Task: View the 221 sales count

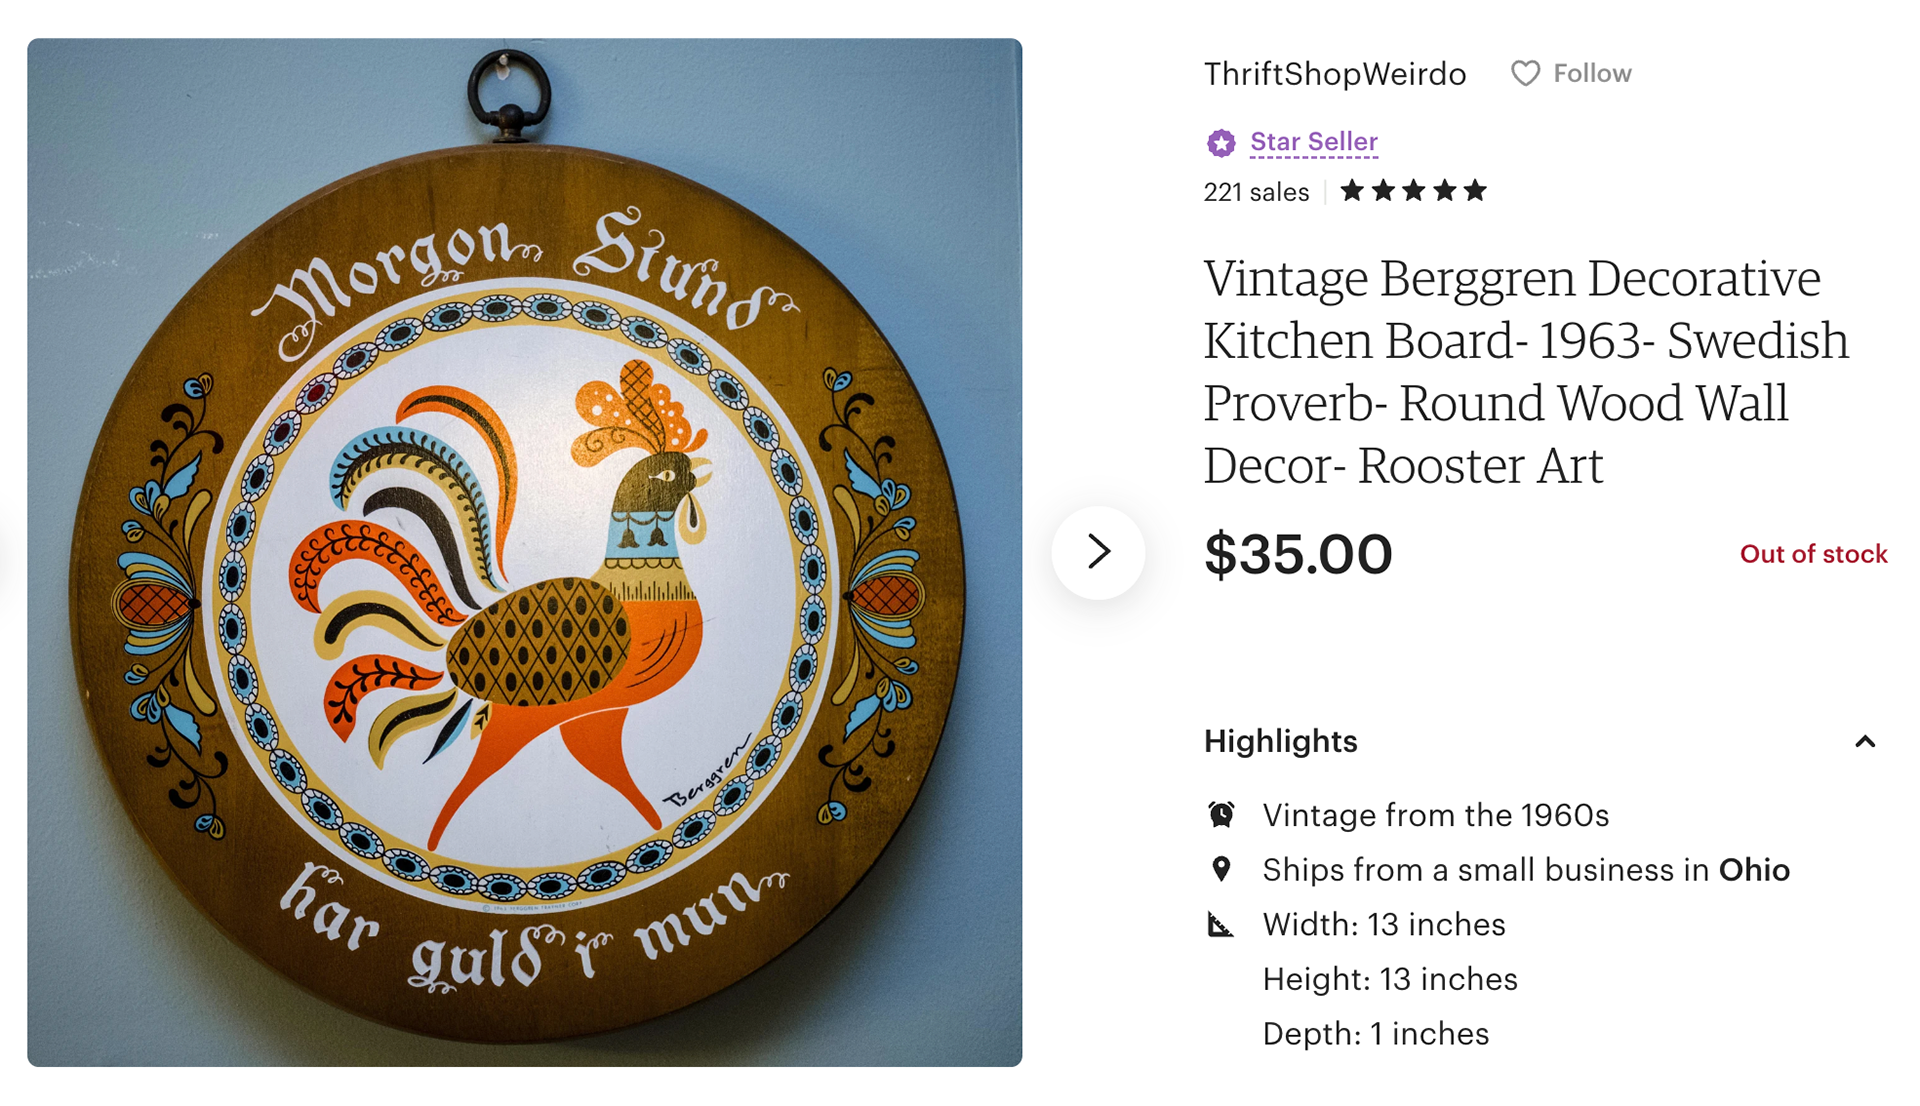Action: click(x=1256, y=192)
